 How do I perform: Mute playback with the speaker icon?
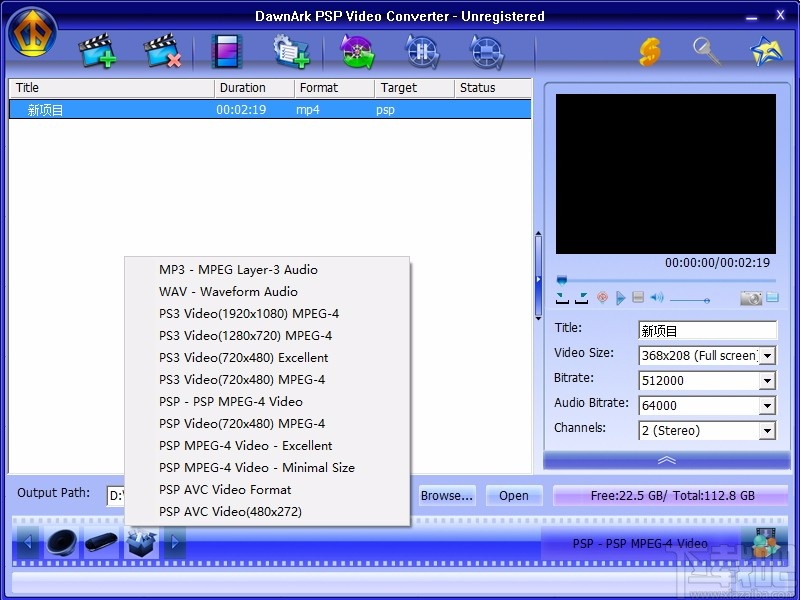pyautogui.click(x=655, y=297)
